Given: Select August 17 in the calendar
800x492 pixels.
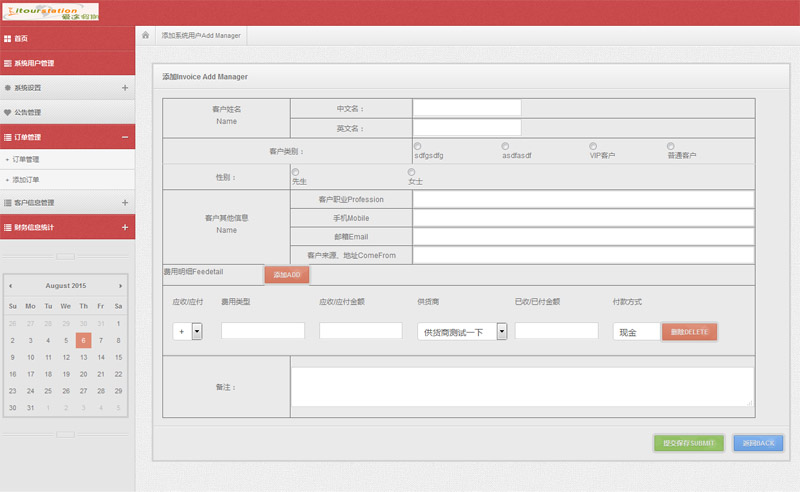Looking at the screenshot, I should coord(30,374).
